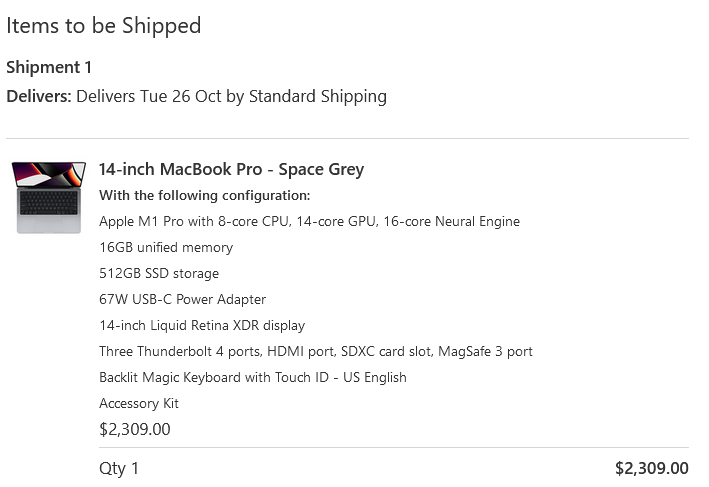Click the item price below Accessory Kit
Screen dimensions: 709x487
pos(135,430)
